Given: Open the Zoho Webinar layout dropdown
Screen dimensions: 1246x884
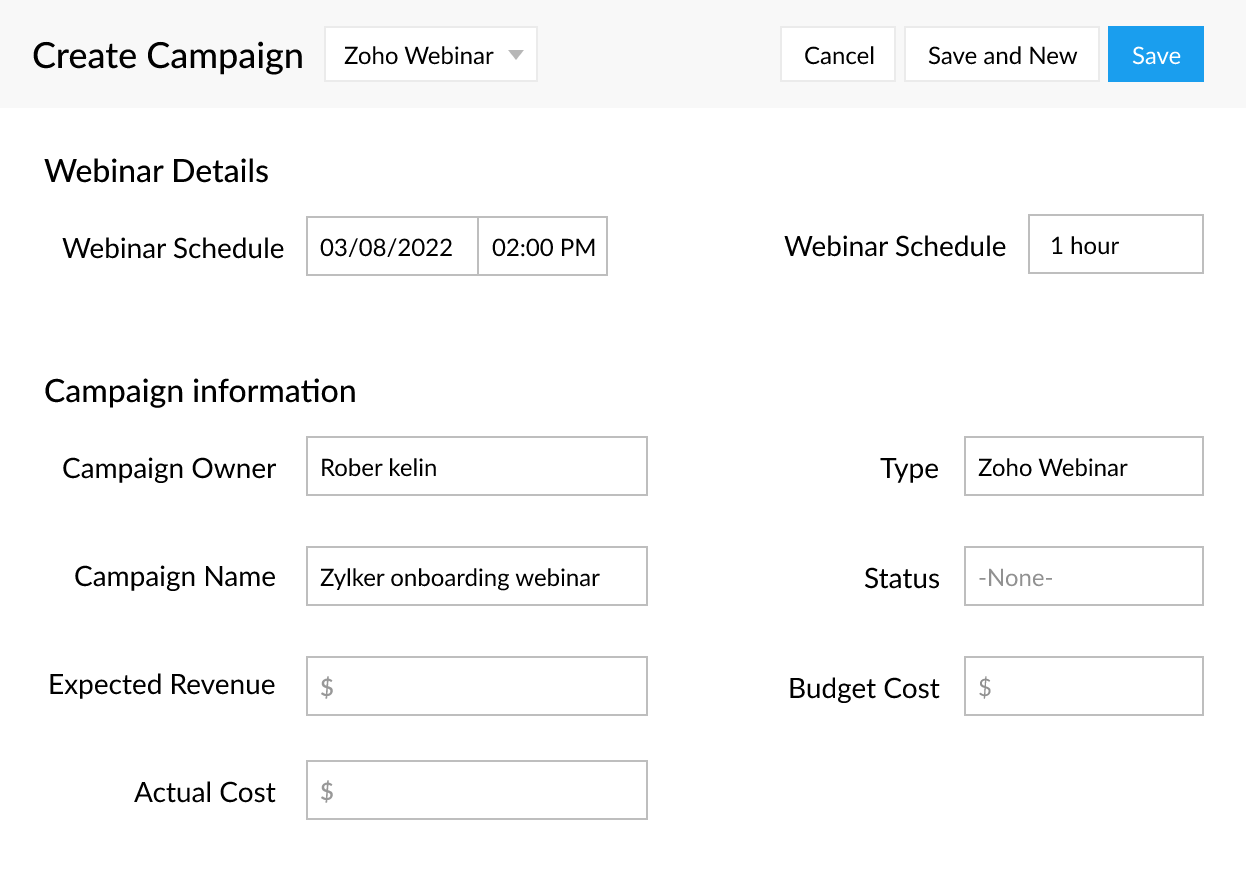Looking at the screenshot, I should click(x=430, y=55).
